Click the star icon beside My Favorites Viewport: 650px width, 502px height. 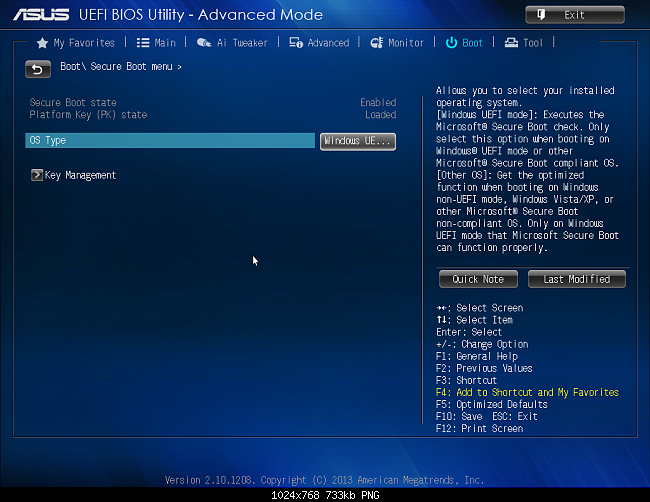(x=42, y=43)
